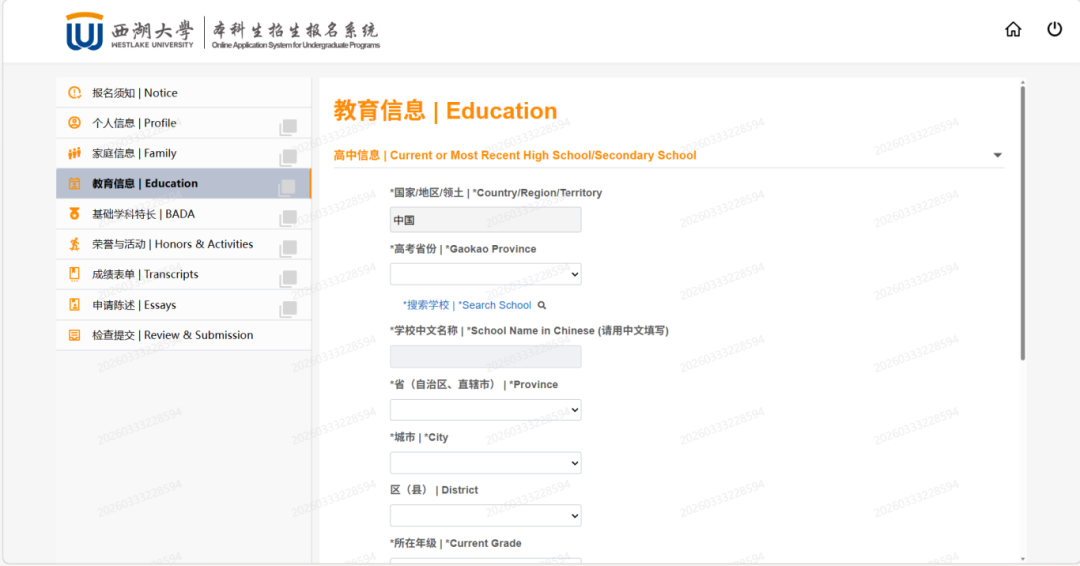Image resolution: width=1080 pixels, height=566 pixels.
Task: Click the 教育信息 | Education page title
Action: (x=446, y=111)
